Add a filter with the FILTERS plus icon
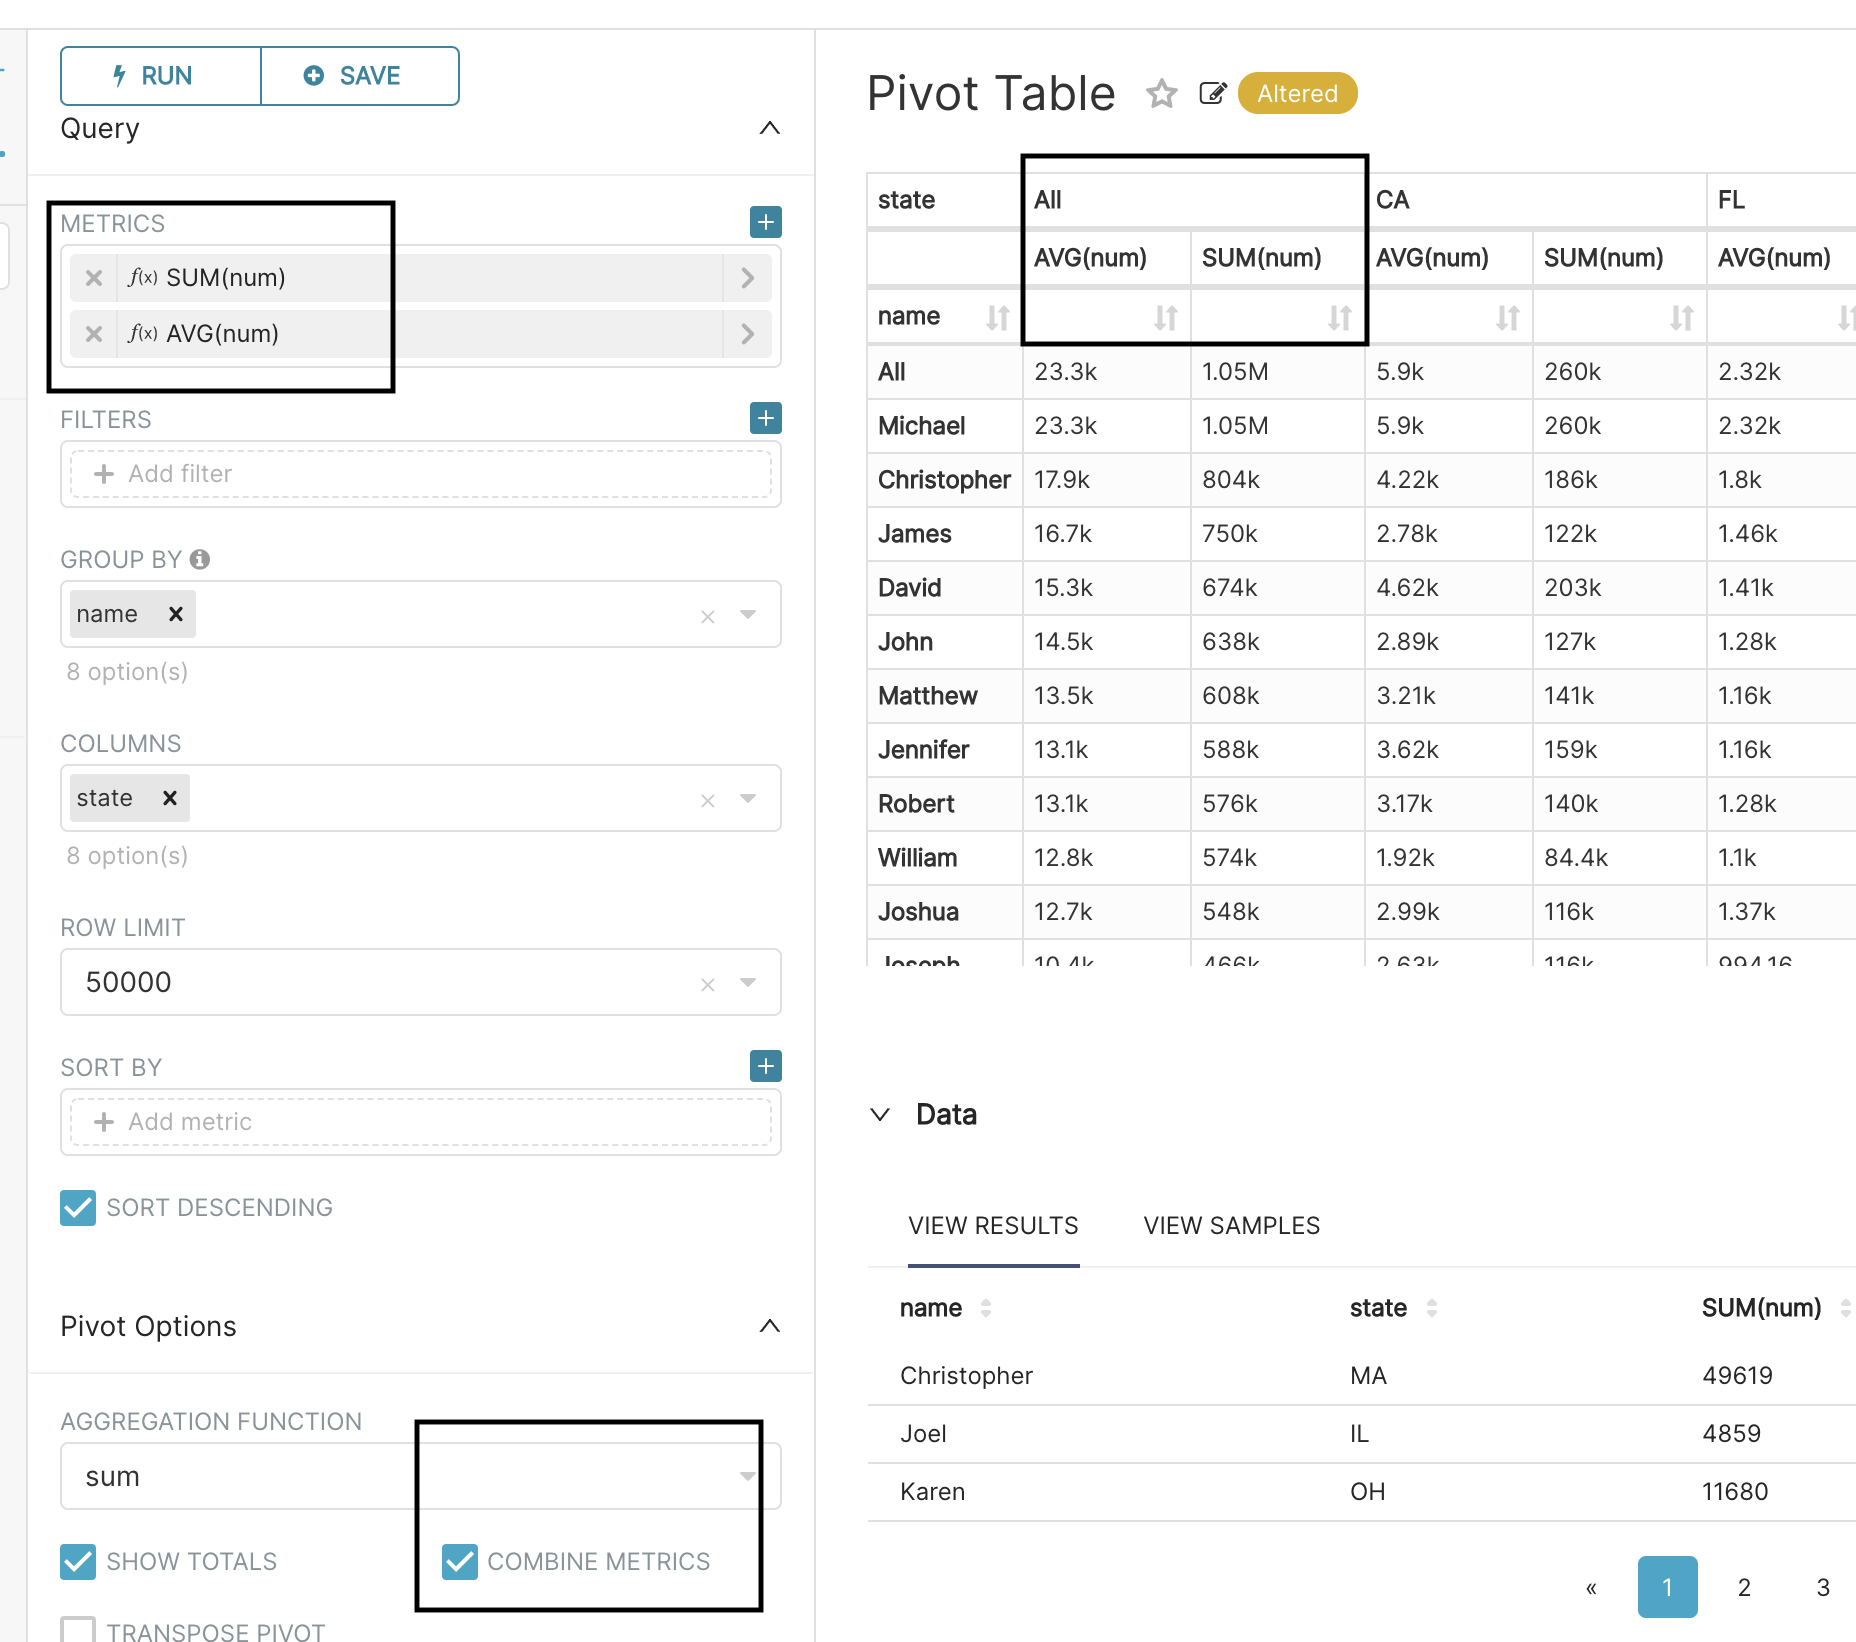The width and height of the screenshot is (1856, 1642). pyautogui.click(x=764, y=418)
